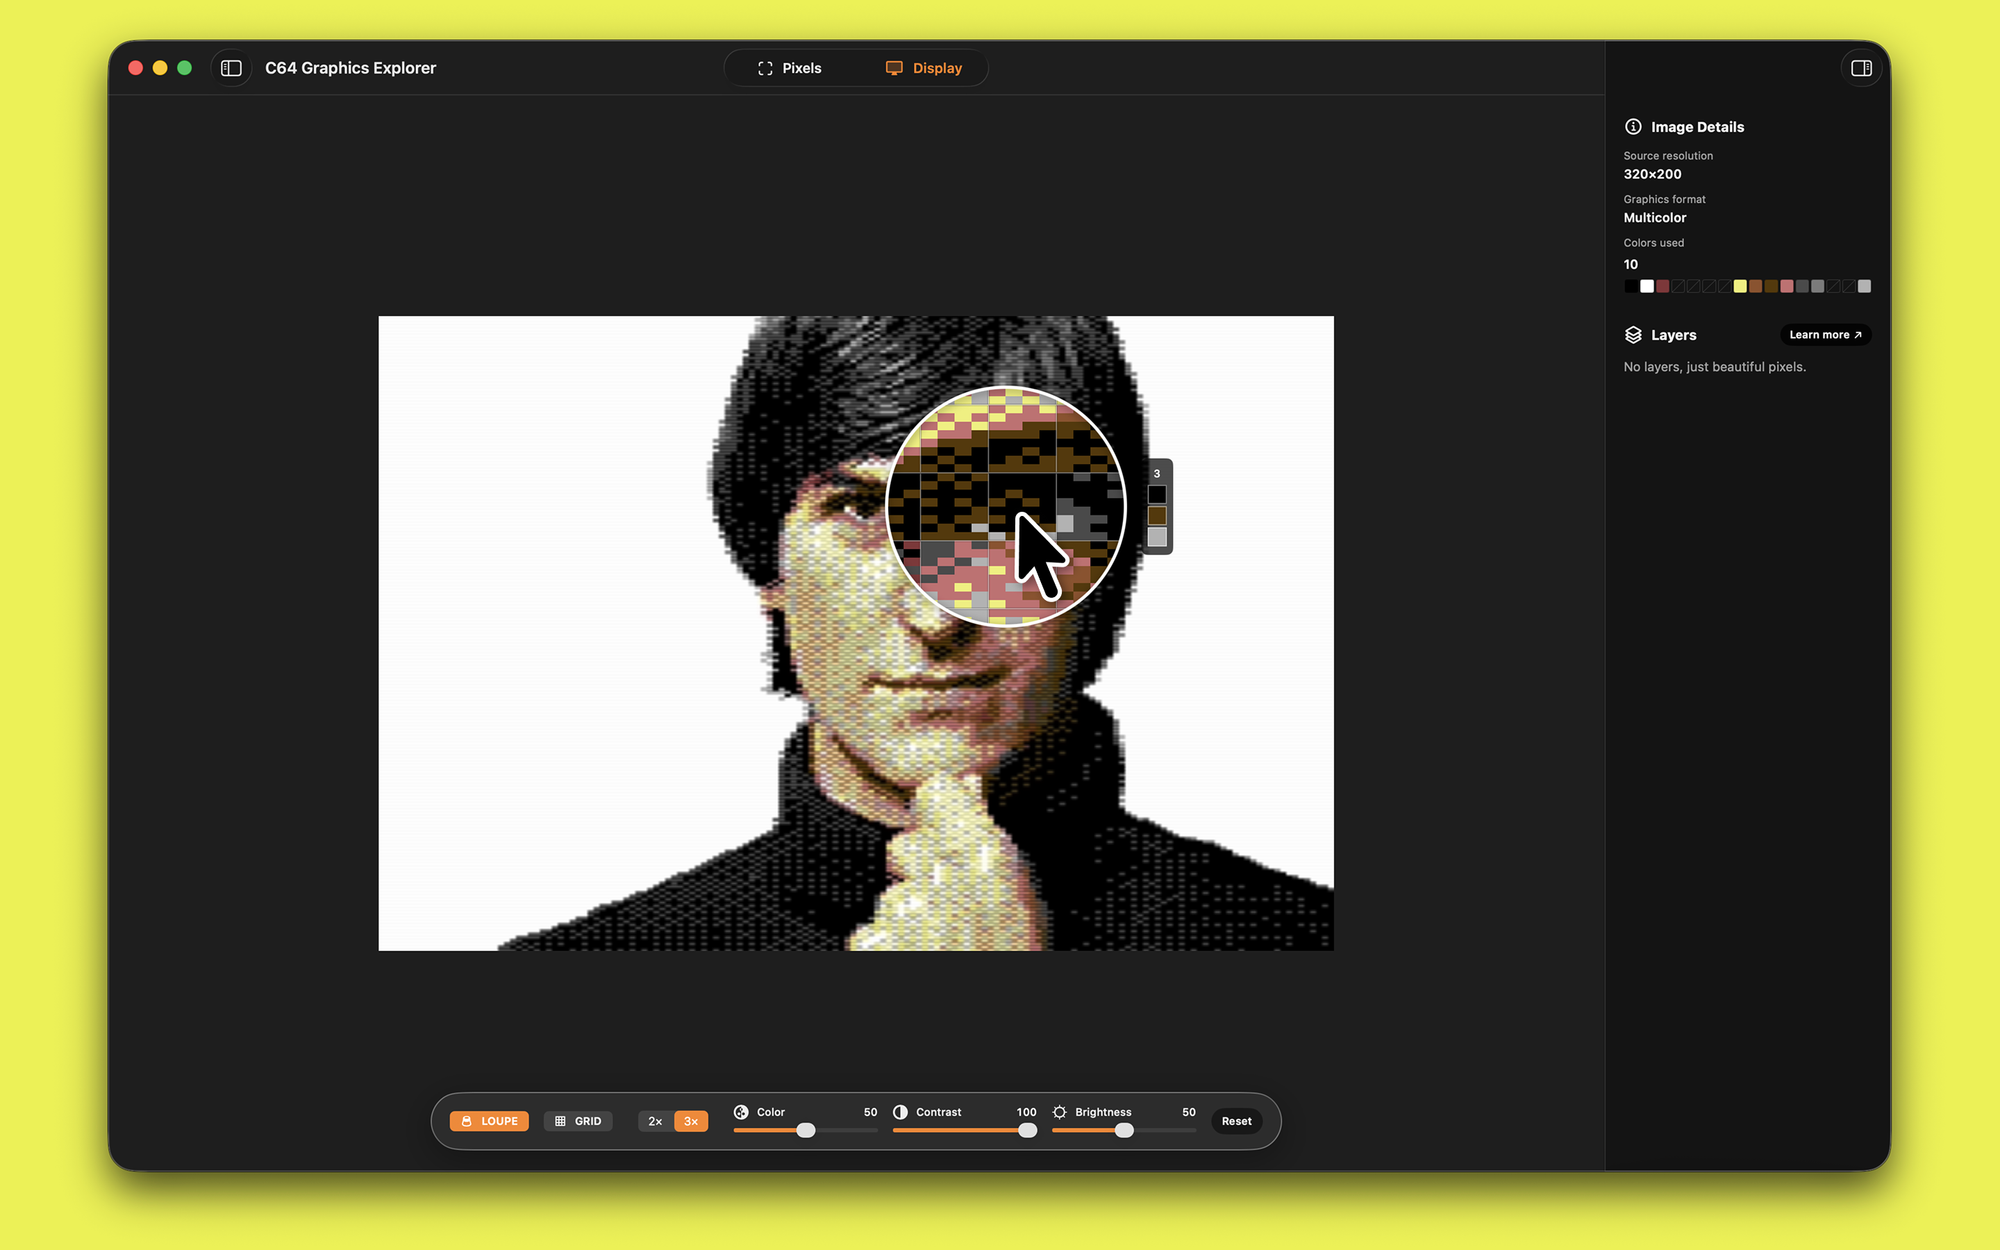
Task: Pick medium gray swatch in Colors used palette
Action: pos(1818,287)
